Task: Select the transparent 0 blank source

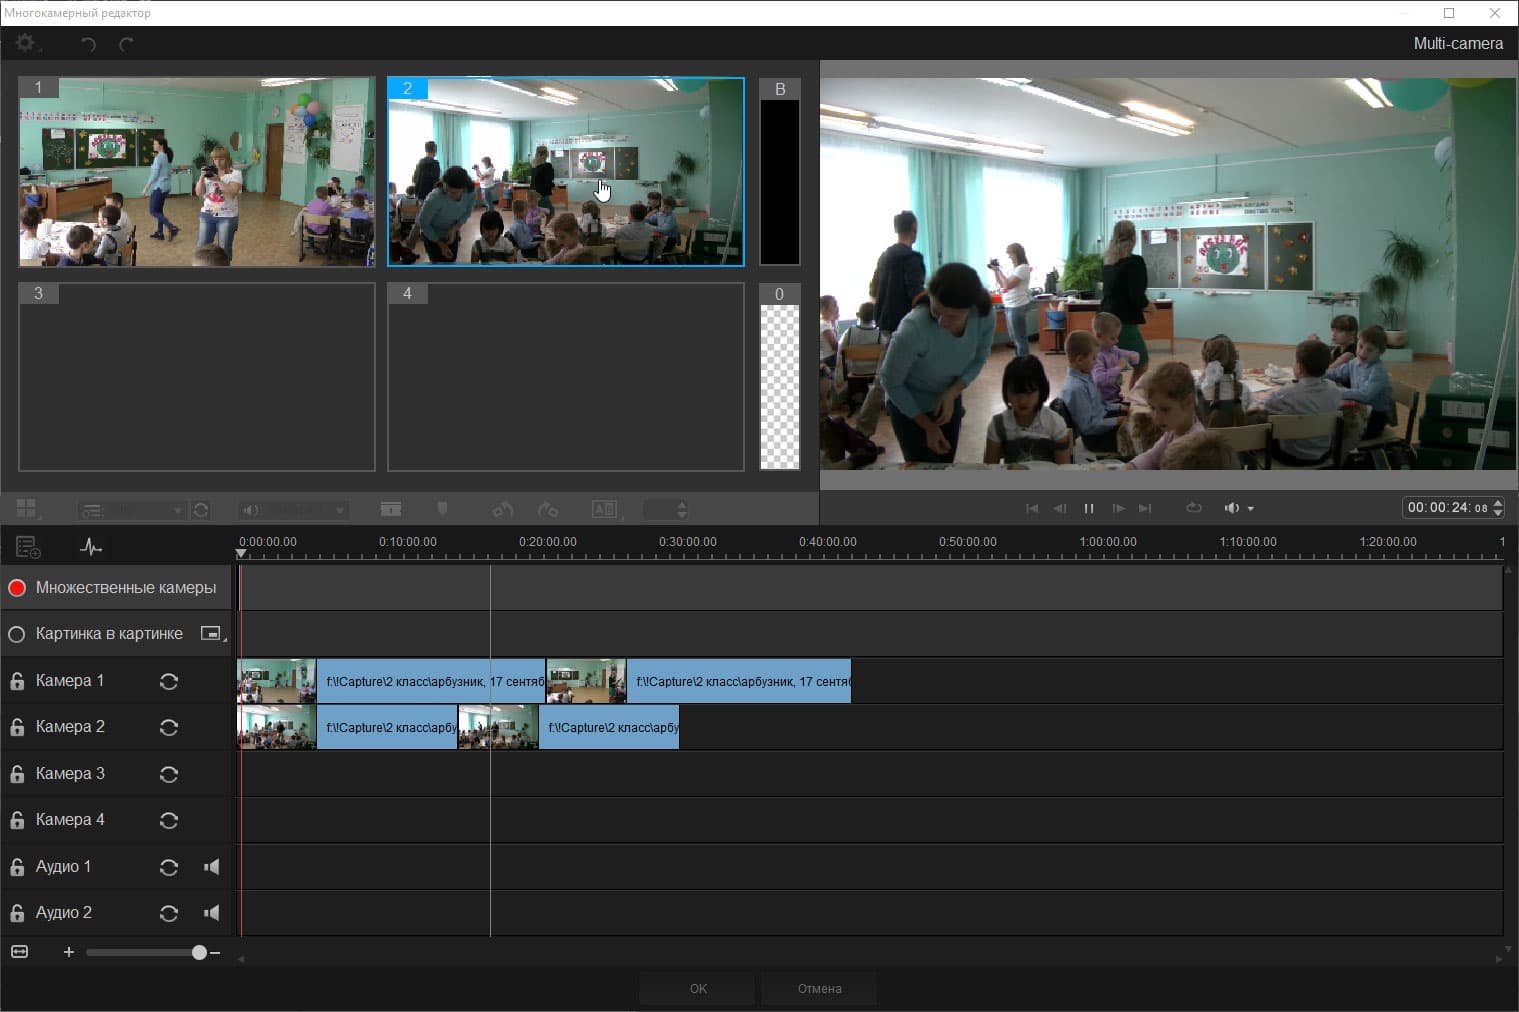Action: [x=780, y=377]
